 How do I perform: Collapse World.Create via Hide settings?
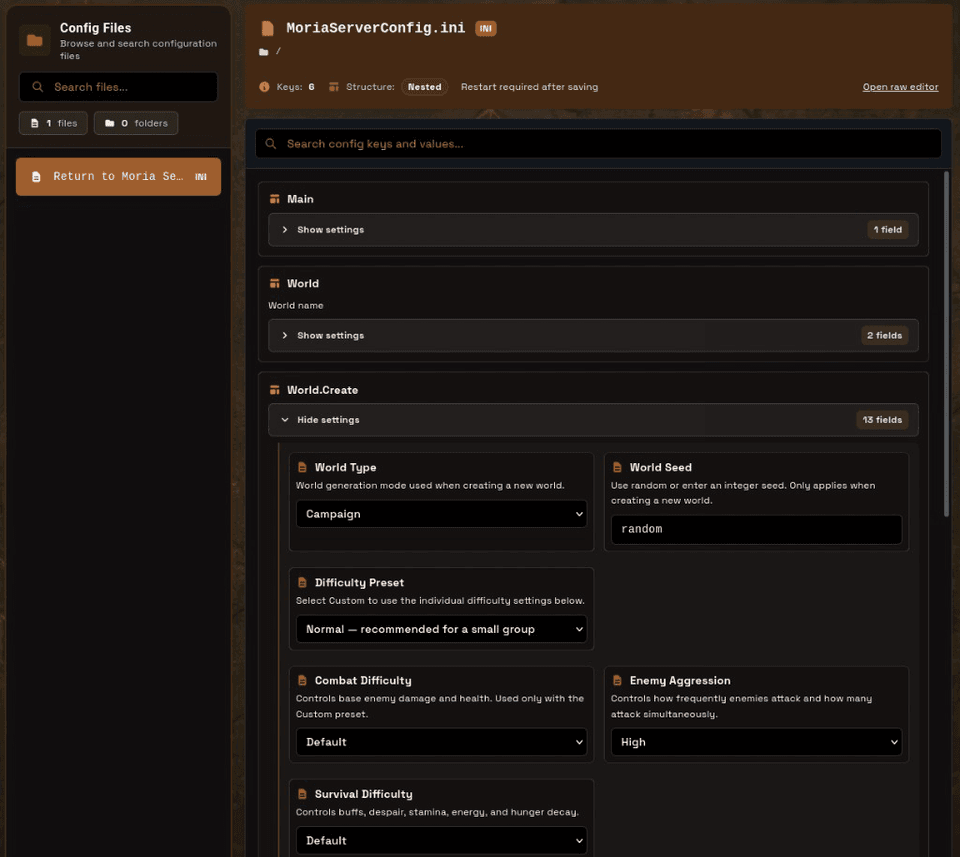click(x=593, y=420)
